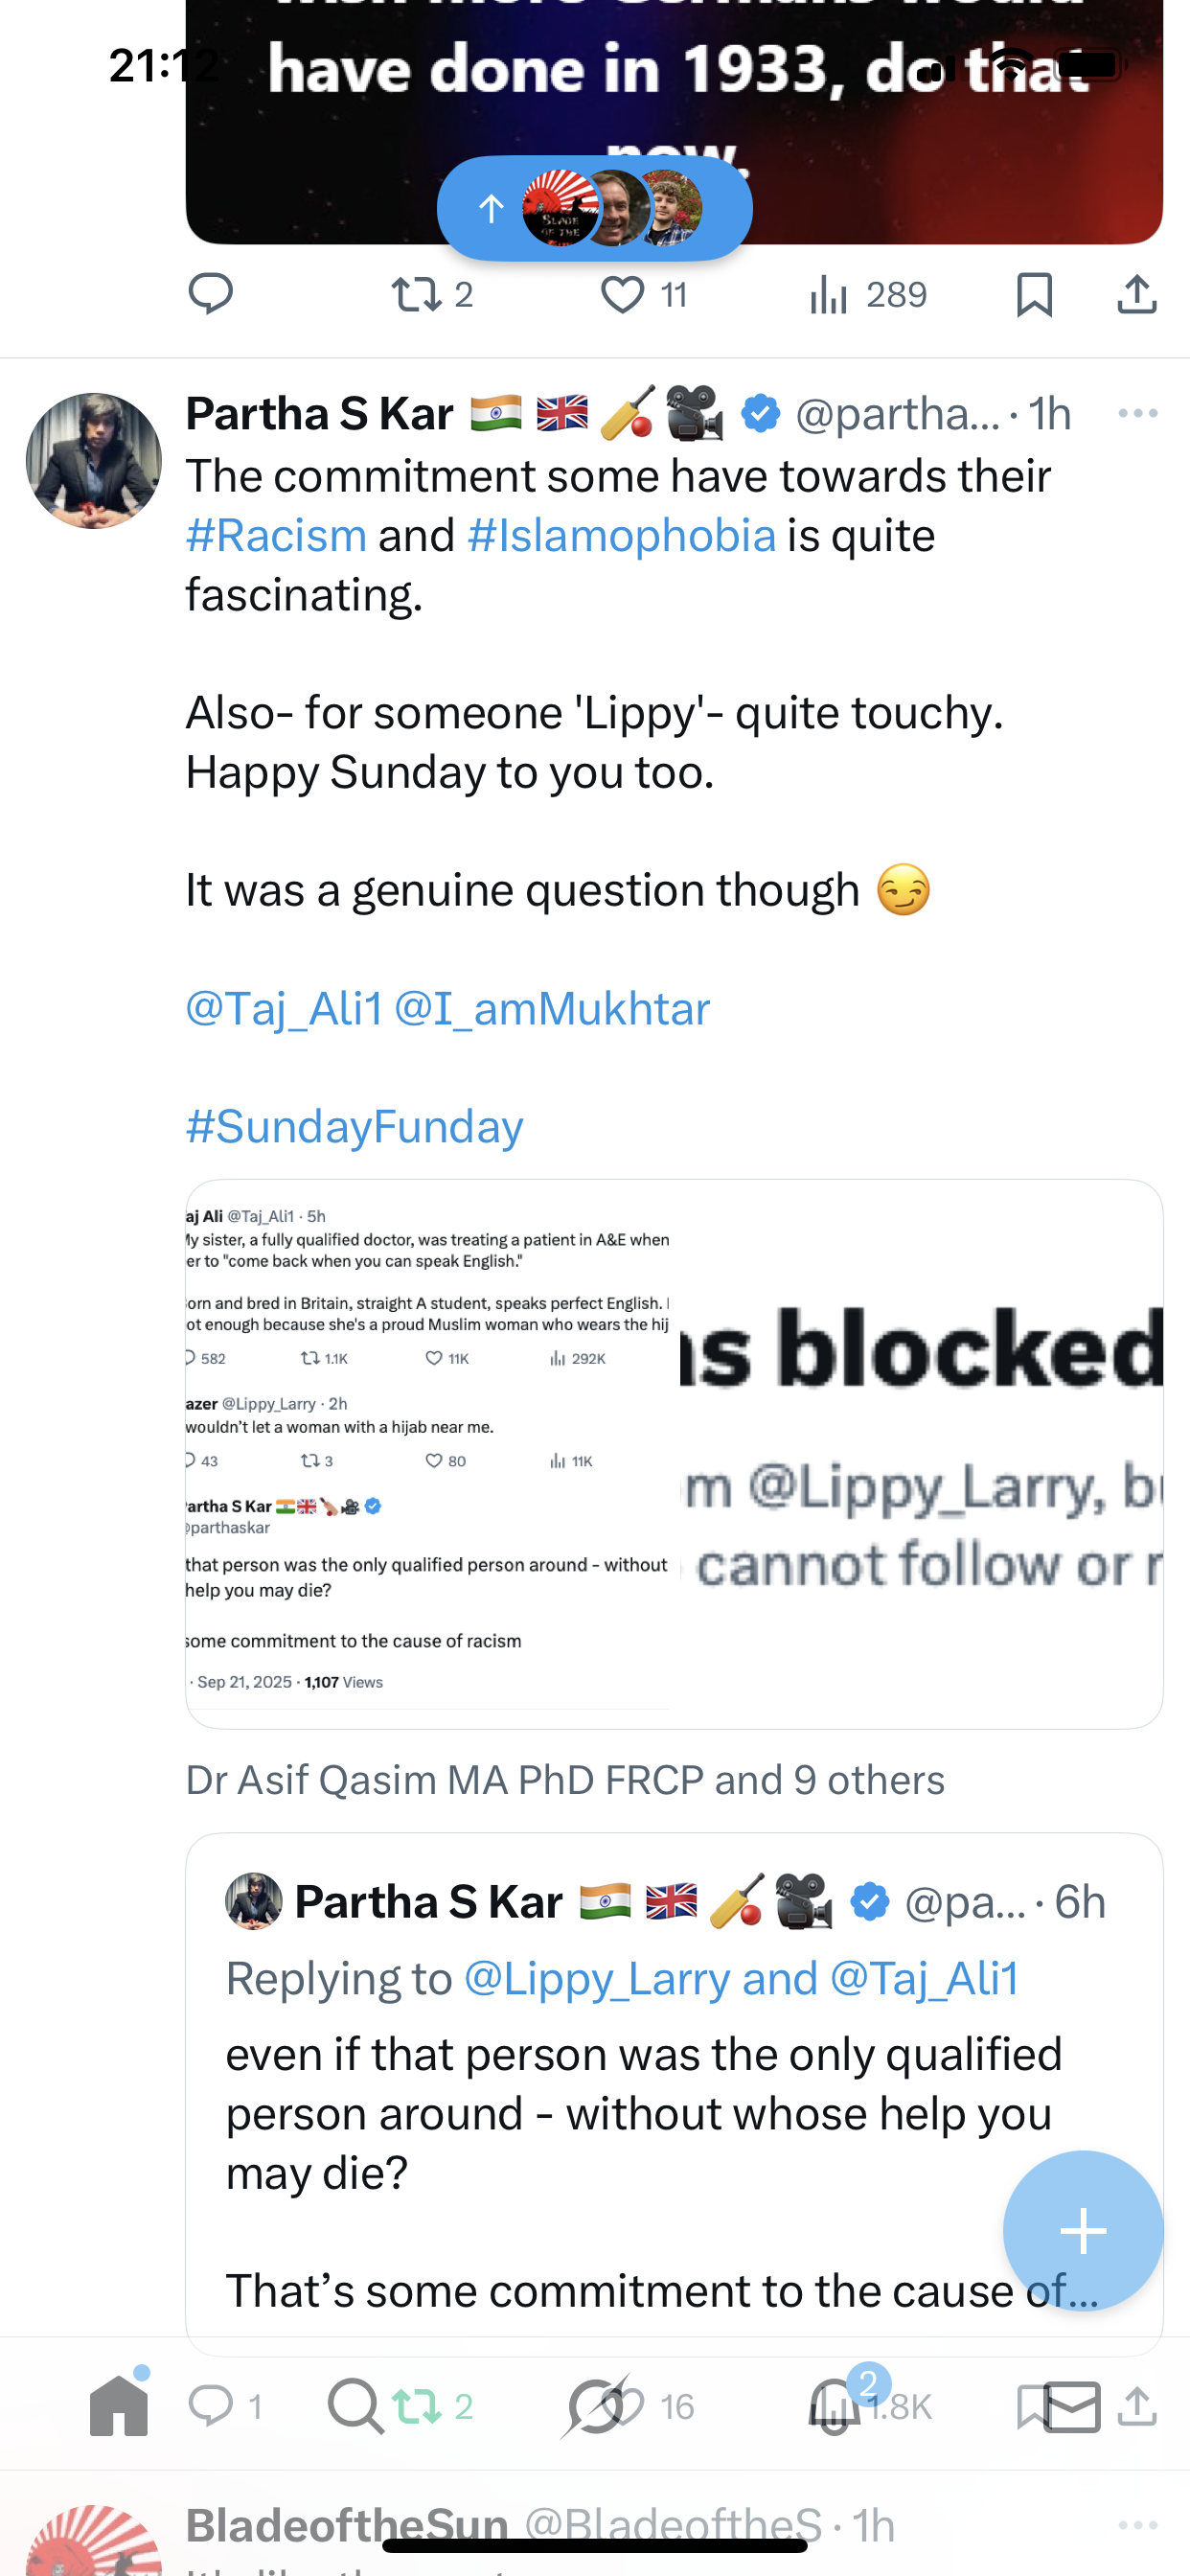Tap the compose new post floating button
The height and width of the screenshot is (2576, 1190).
[x=1082, y=2231]
